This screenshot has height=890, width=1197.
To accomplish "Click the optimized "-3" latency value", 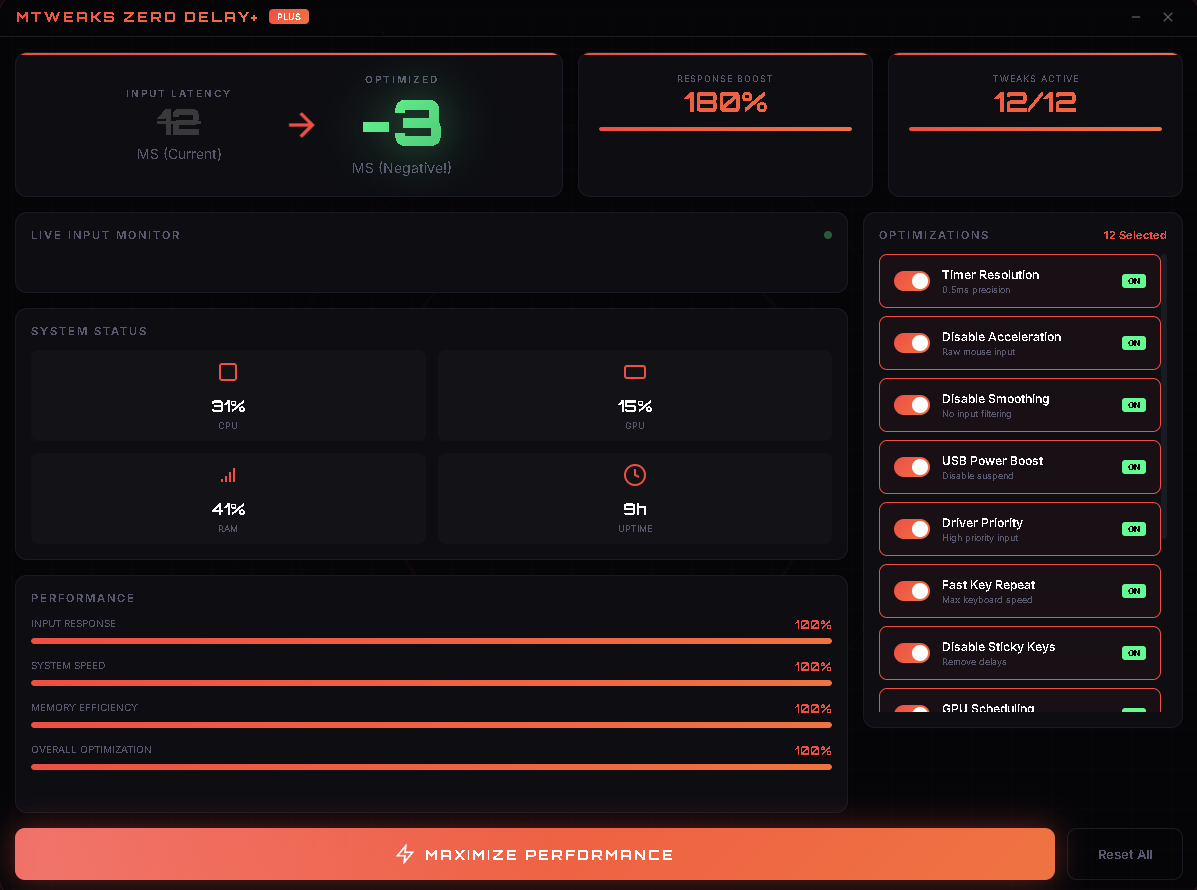I will tap(402, 123).
